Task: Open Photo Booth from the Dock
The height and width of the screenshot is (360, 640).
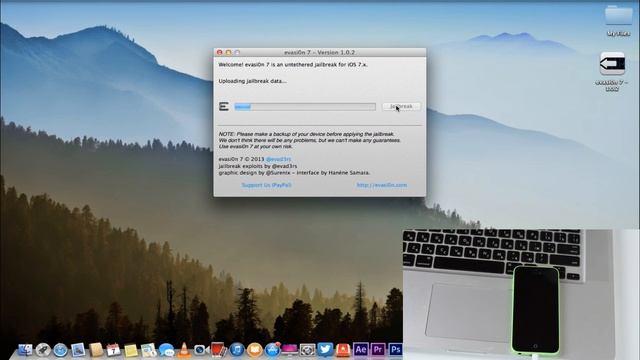Action: click(219, 350)
